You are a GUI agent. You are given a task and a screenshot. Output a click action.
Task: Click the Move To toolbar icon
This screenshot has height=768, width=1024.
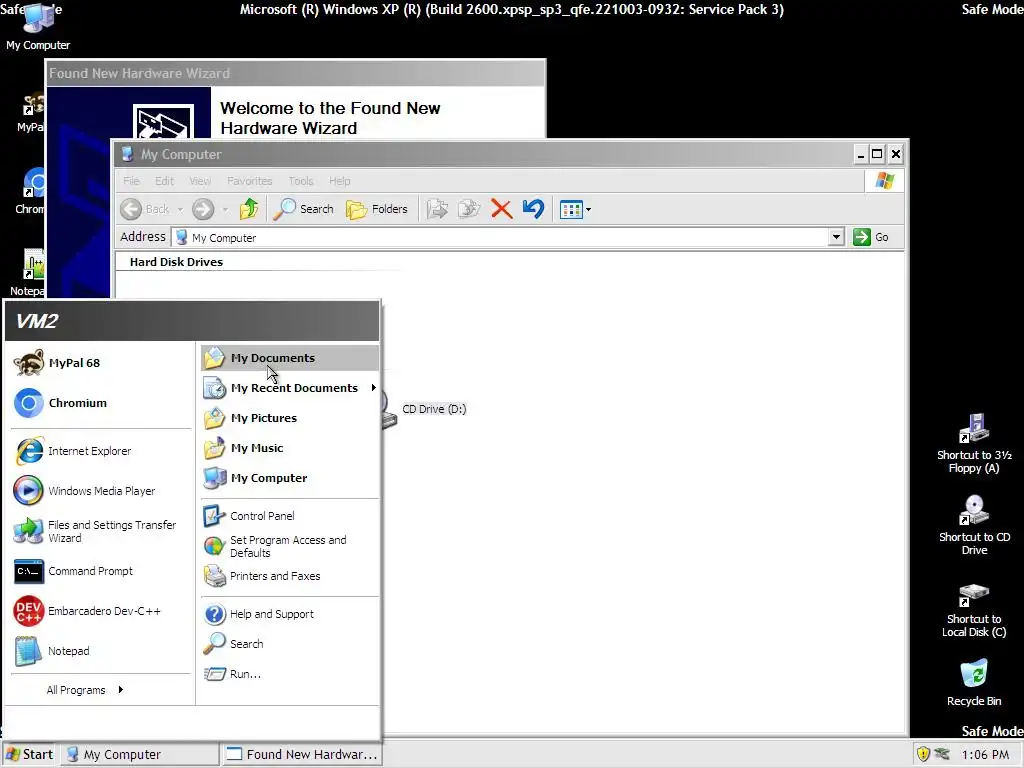pos(437,209)
